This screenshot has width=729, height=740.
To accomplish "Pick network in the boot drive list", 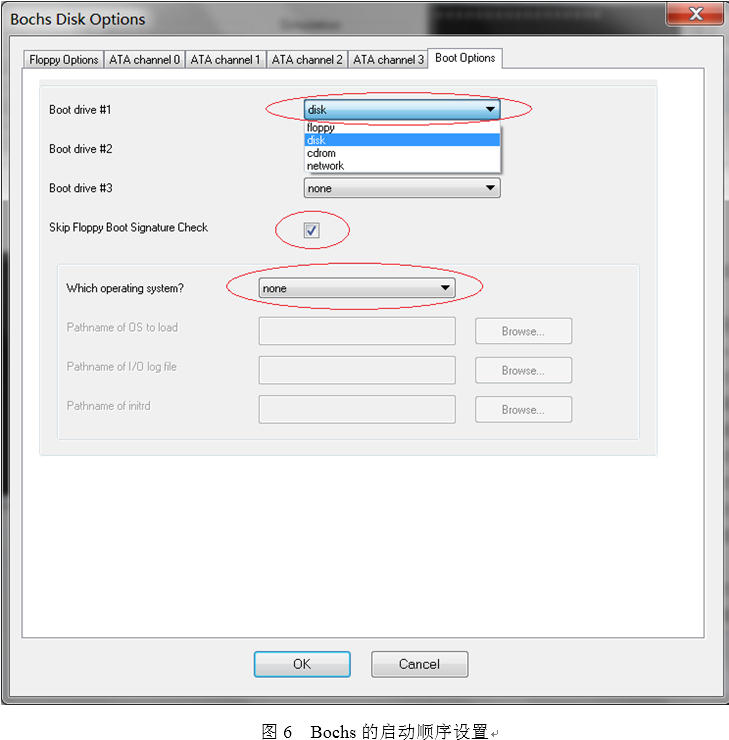I will click(402, 166).
